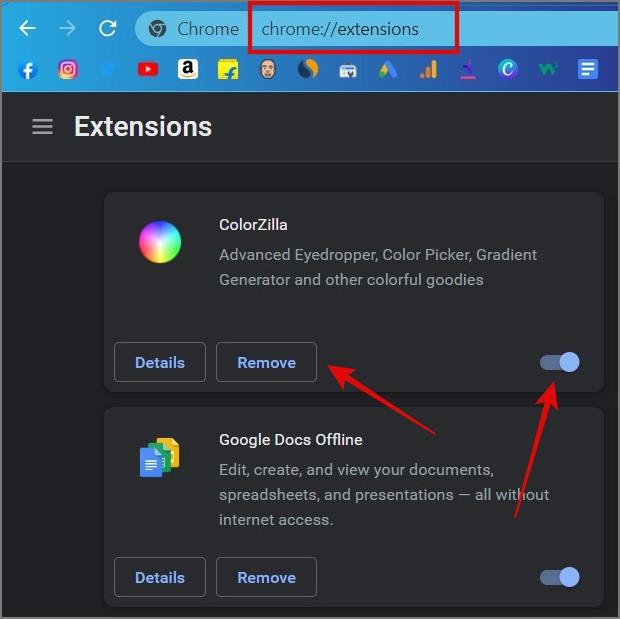Viewport: 620px width, 619px height.
Task: Click the Chrome logo in the address bar
Action: click(157, 29)
